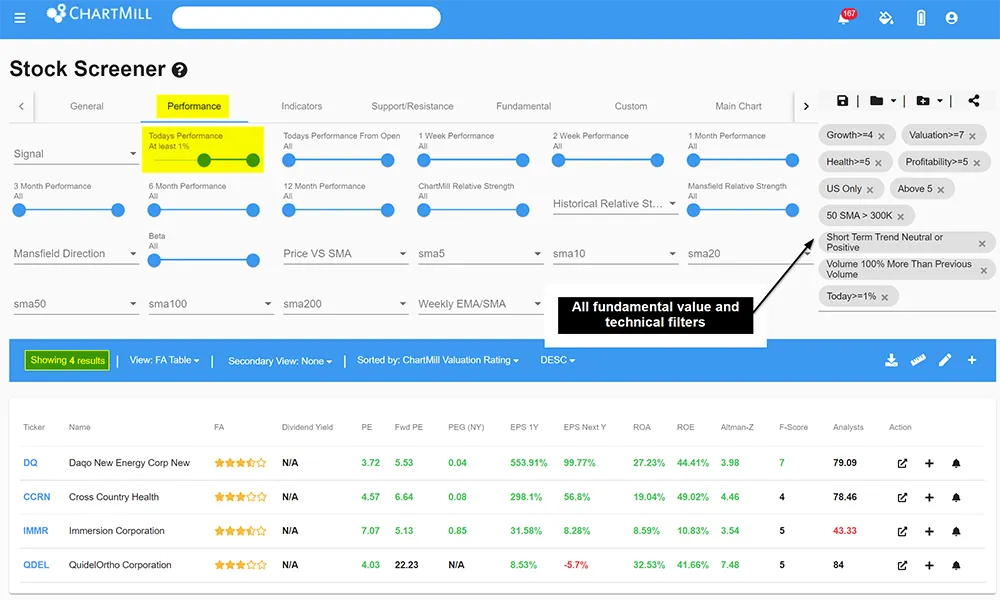Select the Fundamental tab

coord(523,106)
